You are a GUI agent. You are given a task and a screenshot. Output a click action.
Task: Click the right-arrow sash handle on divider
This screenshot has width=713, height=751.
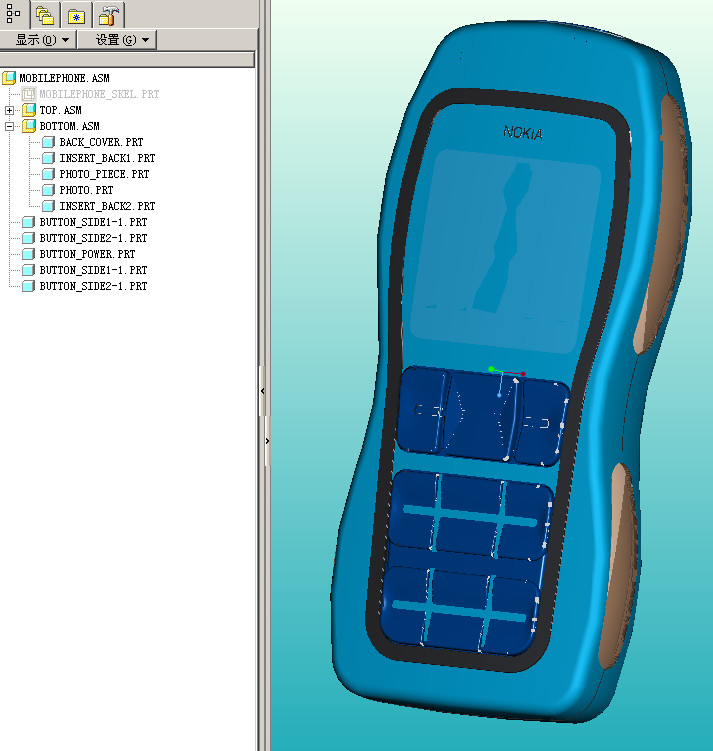[x=267, y=441]
